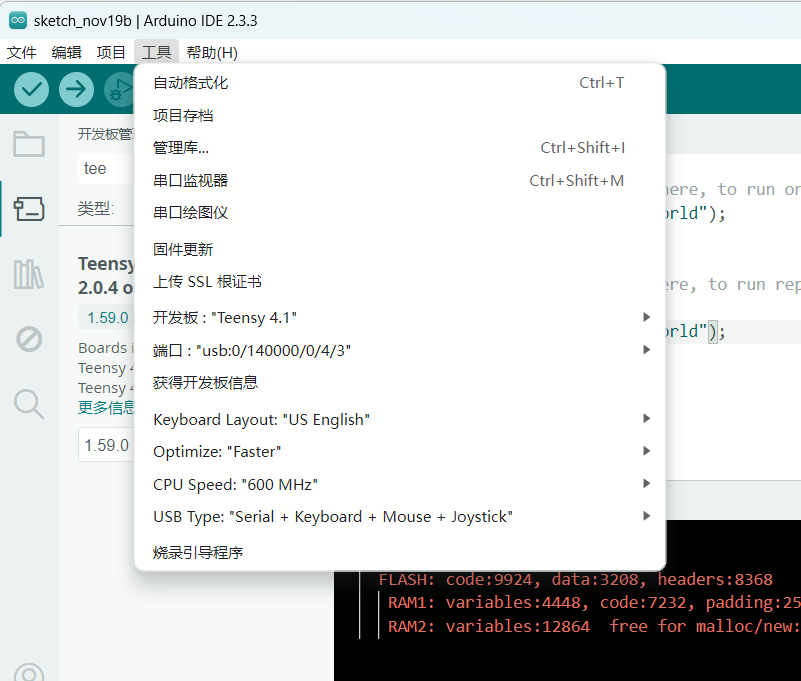This screenshot has height=681, width=801.
Task: Open the Search magnifier sidebar icon
Action: coord(29,404)
